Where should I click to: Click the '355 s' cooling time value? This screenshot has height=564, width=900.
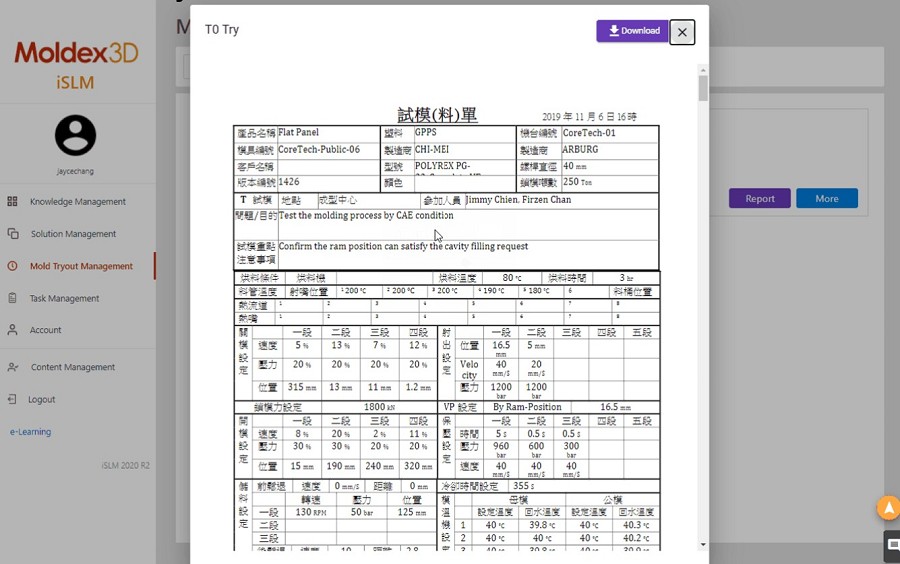click(523, 486)
